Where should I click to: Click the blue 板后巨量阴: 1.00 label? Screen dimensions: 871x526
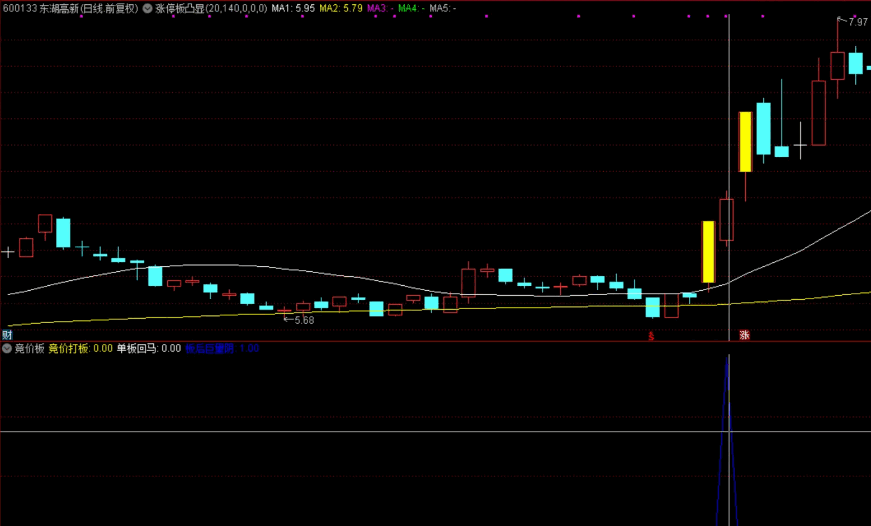[222, 349]
